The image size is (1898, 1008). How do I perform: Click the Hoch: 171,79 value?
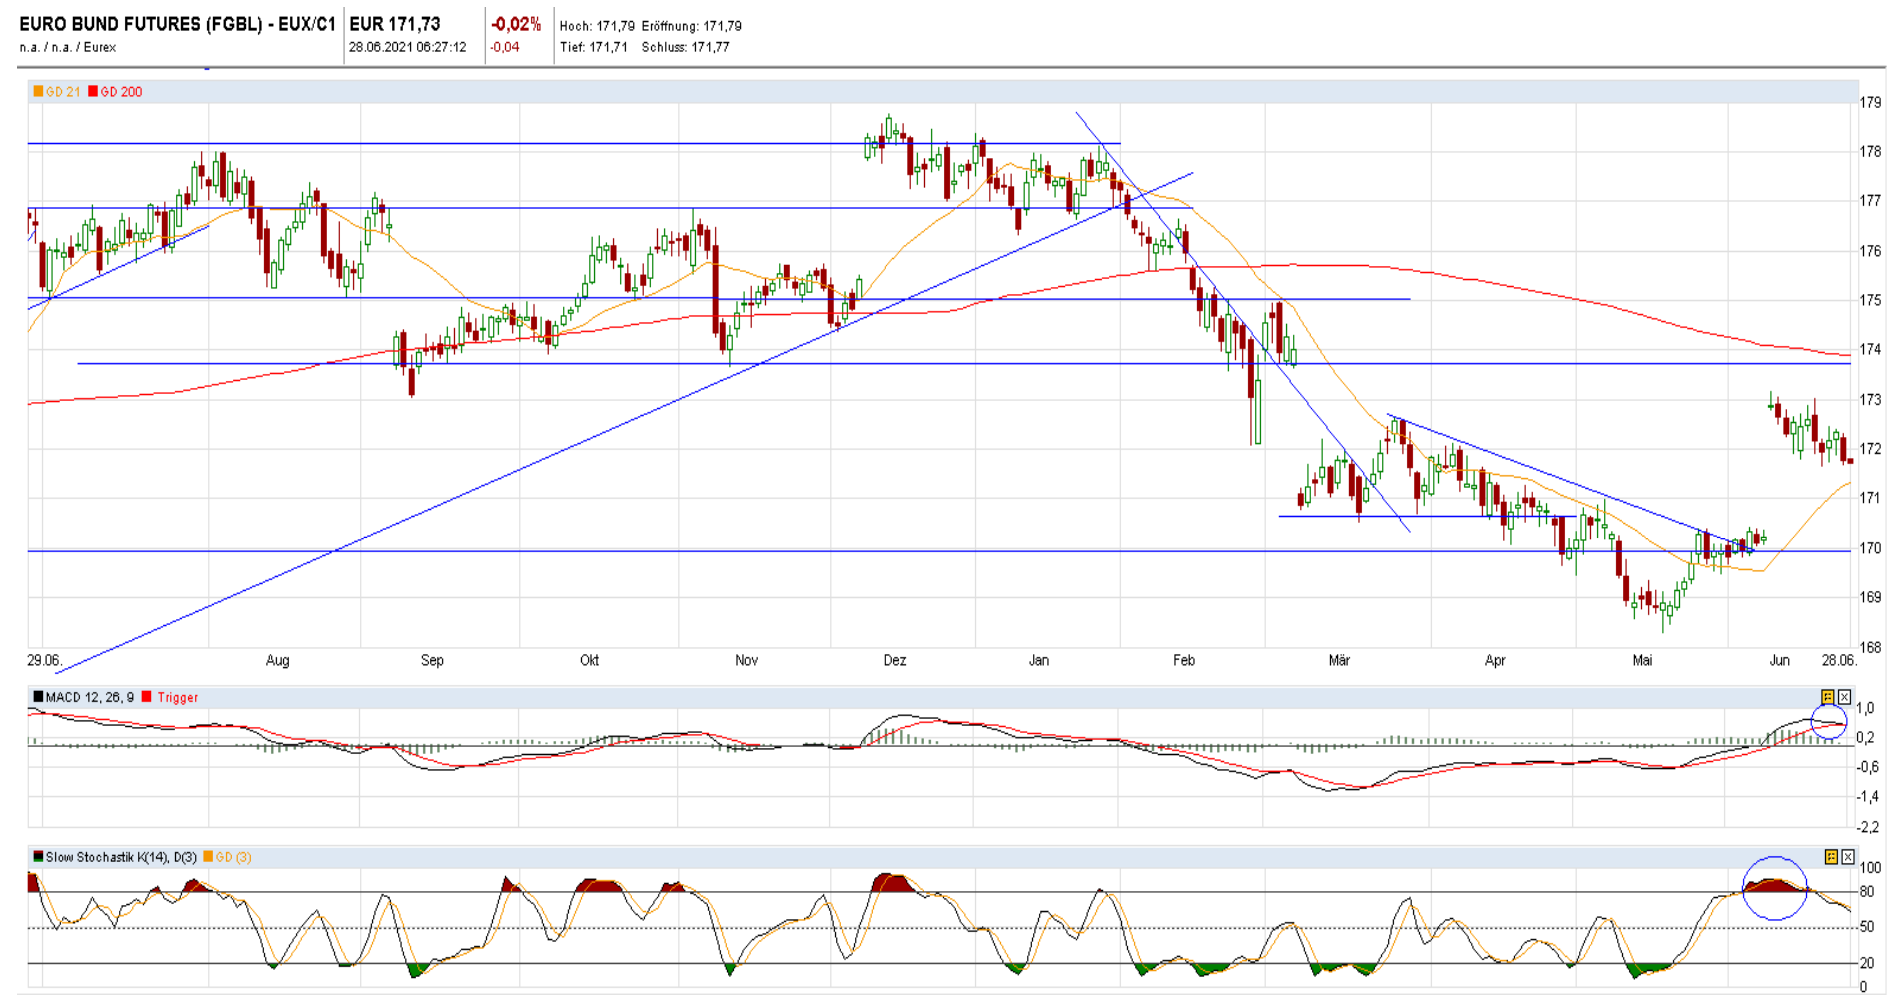click(x=597, y=26)
